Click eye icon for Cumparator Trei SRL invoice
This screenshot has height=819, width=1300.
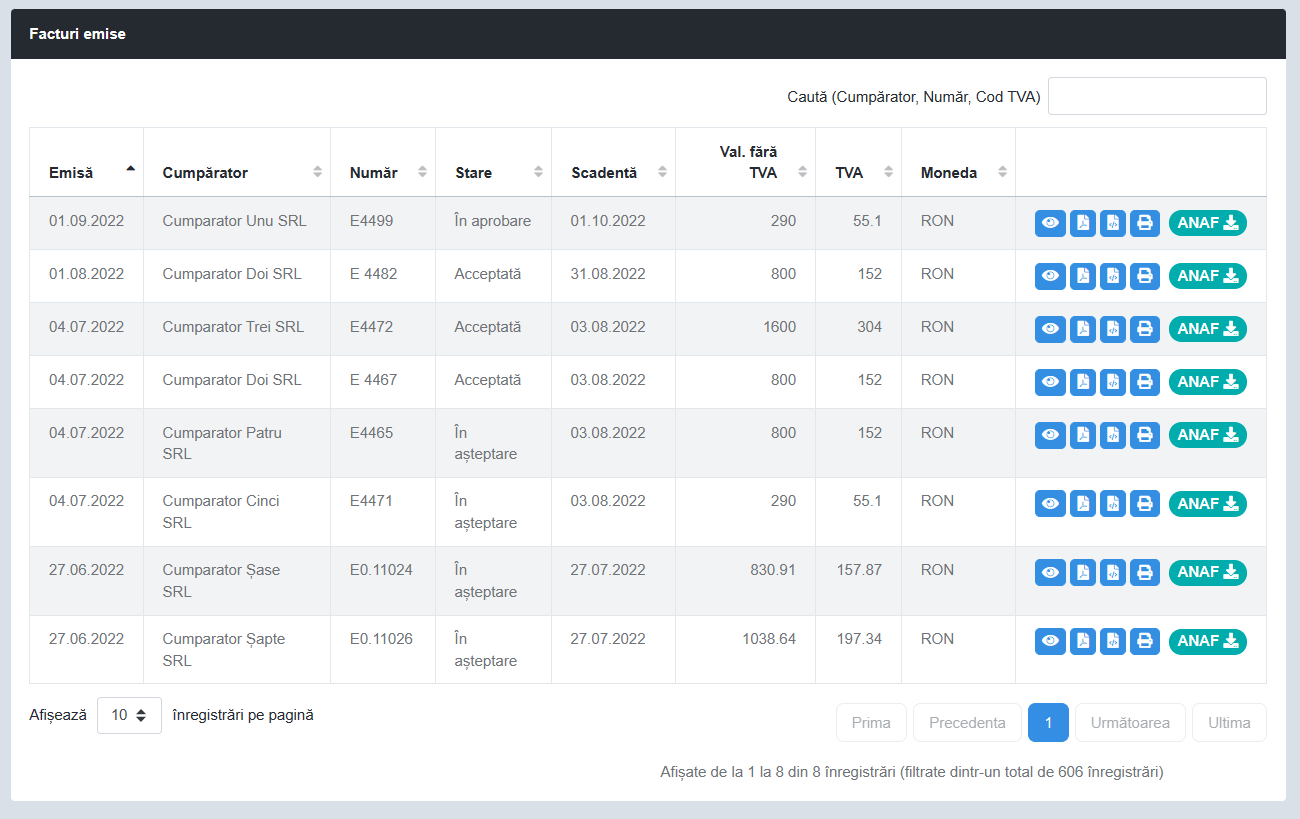[1050, 329]
